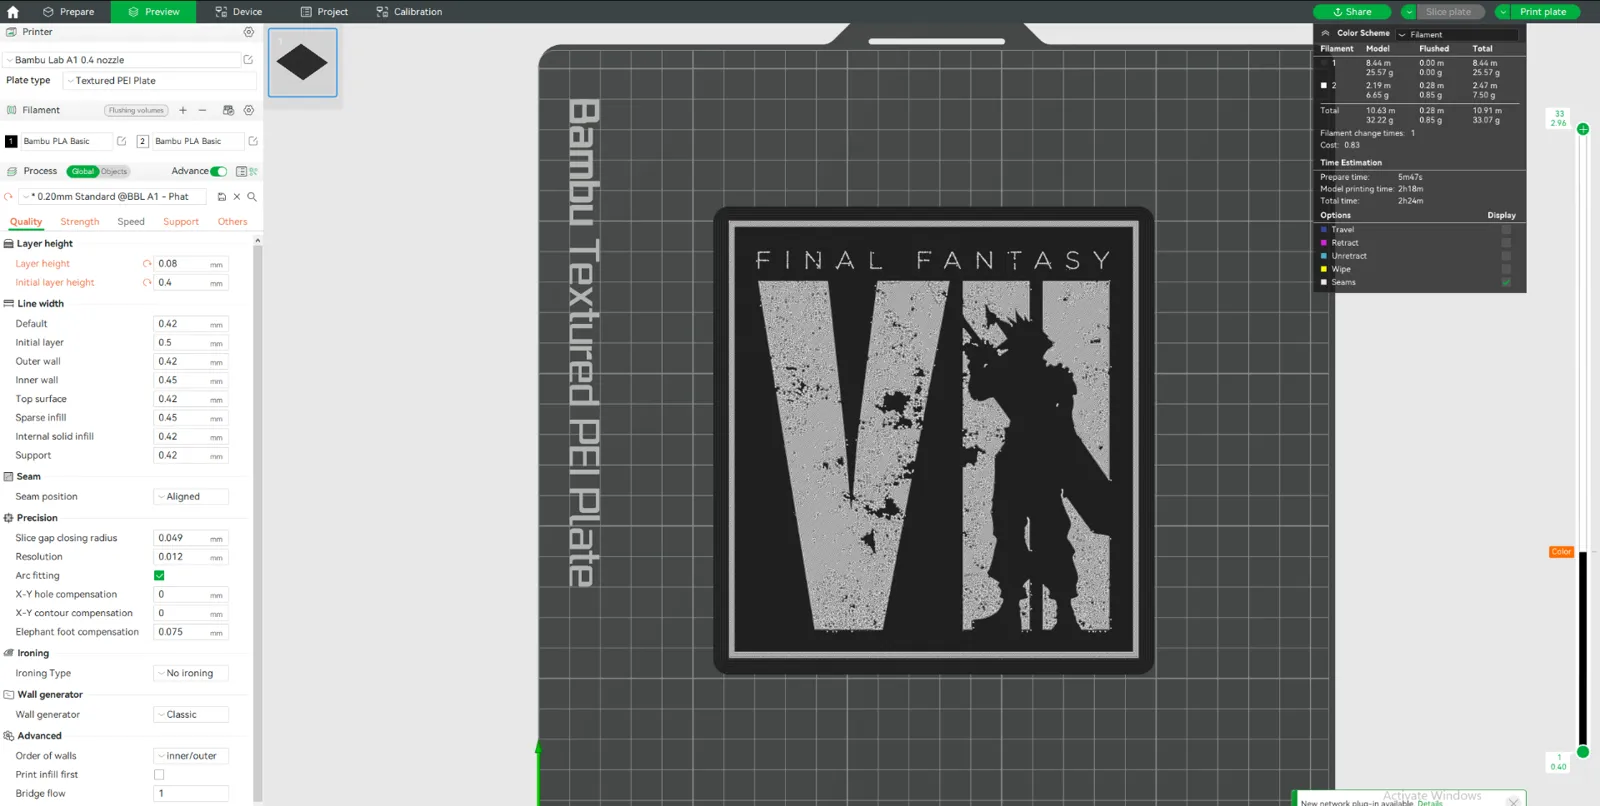Add a filament with plus icon
1600x806 pixels.
tap(183, 110)
